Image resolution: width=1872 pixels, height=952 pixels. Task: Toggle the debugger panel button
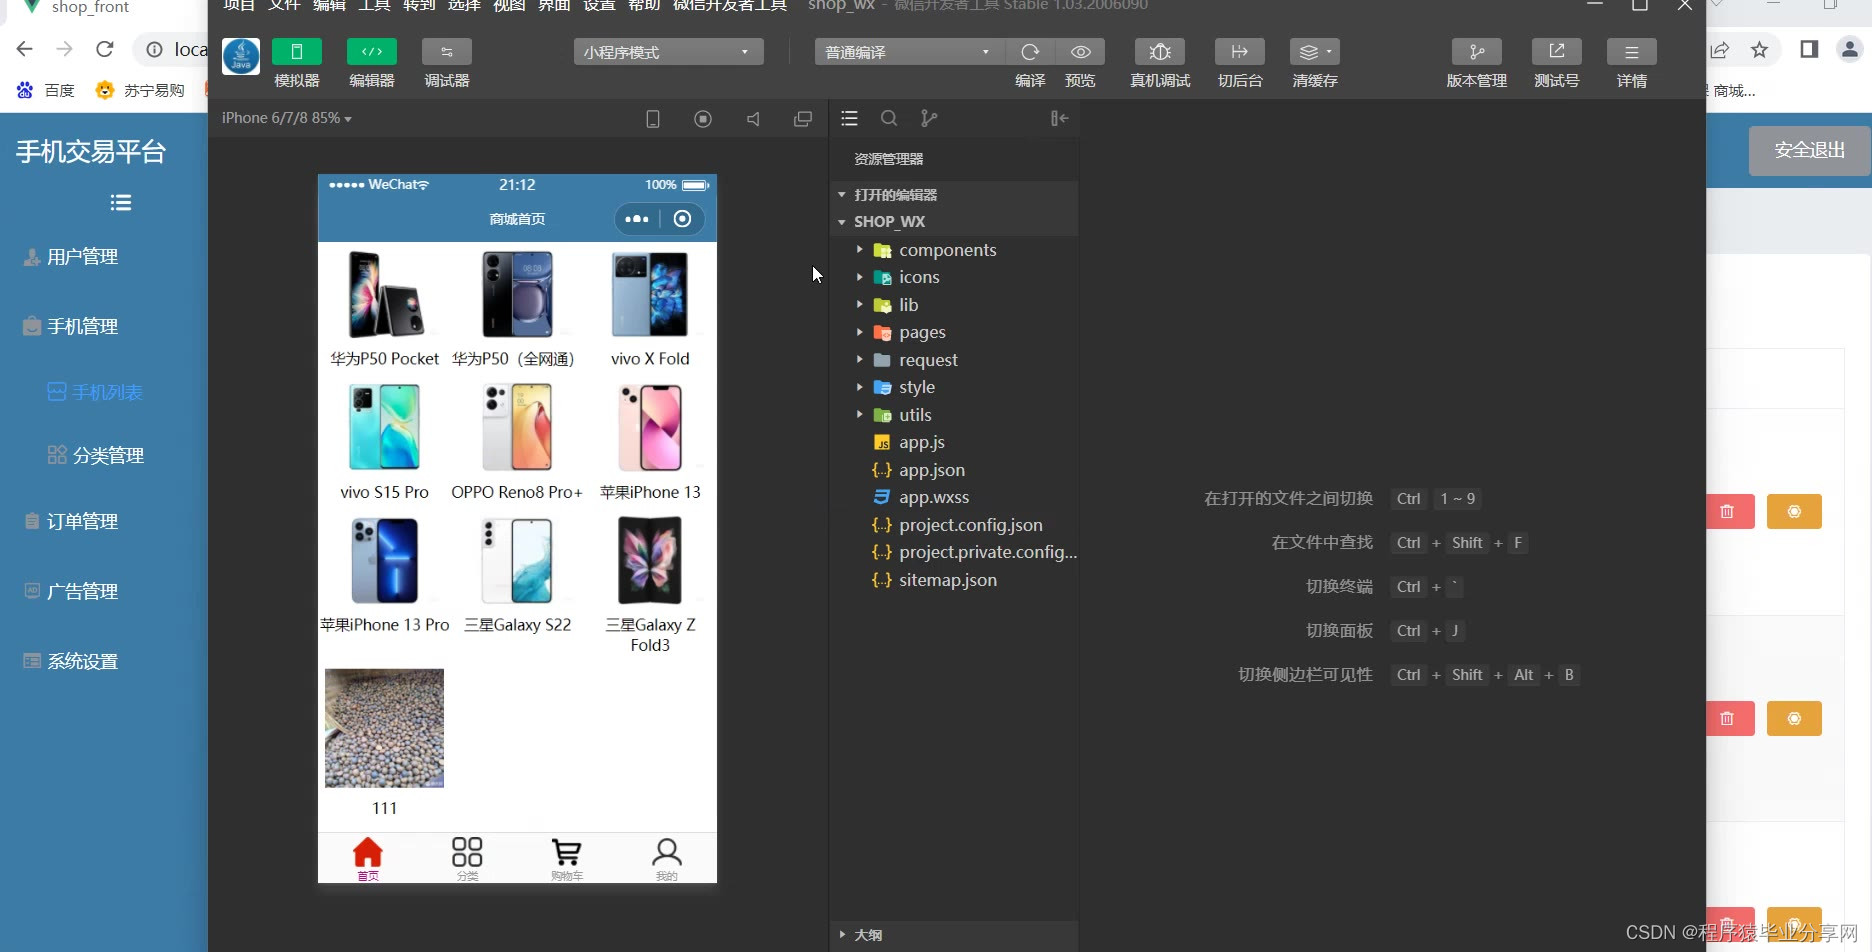click(447, 52)
